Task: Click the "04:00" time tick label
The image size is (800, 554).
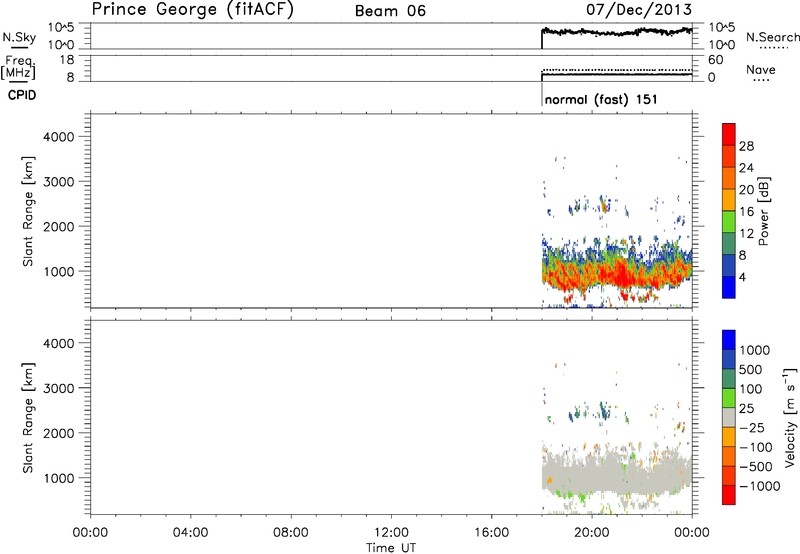Action: pyautogui.click(x=190, y=533)
